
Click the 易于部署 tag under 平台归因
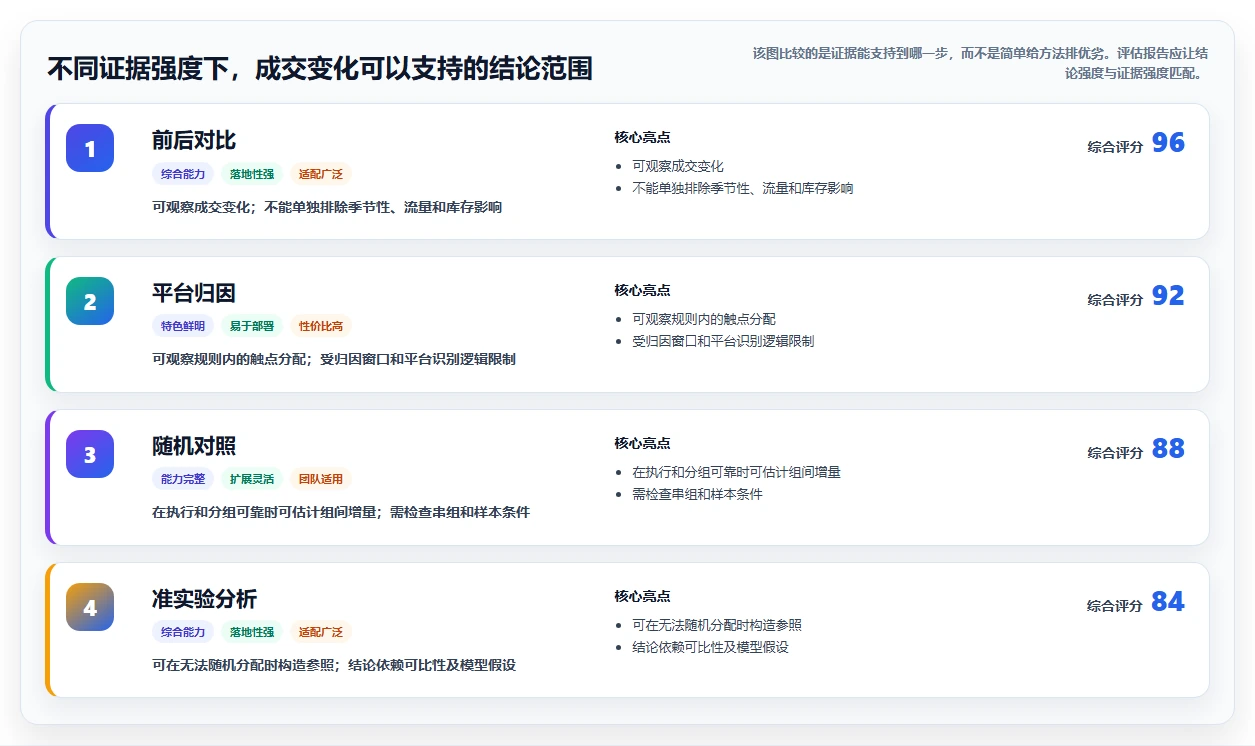tap(252, 326)
